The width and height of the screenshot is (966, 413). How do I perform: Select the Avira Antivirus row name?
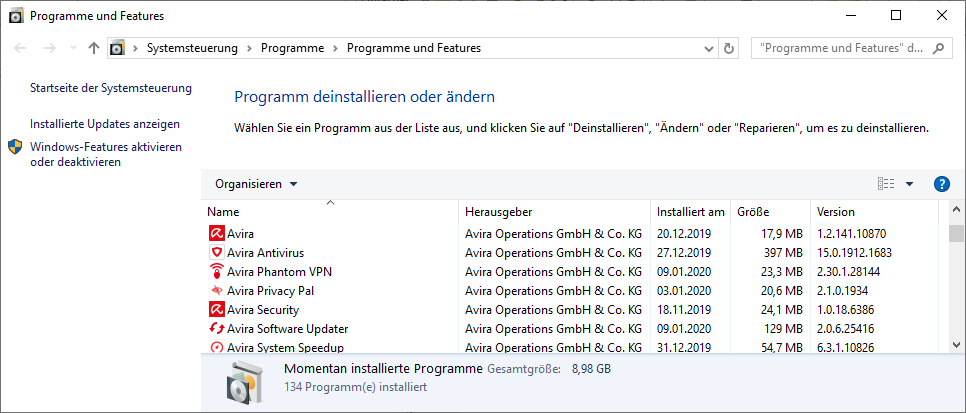[265, 253]
